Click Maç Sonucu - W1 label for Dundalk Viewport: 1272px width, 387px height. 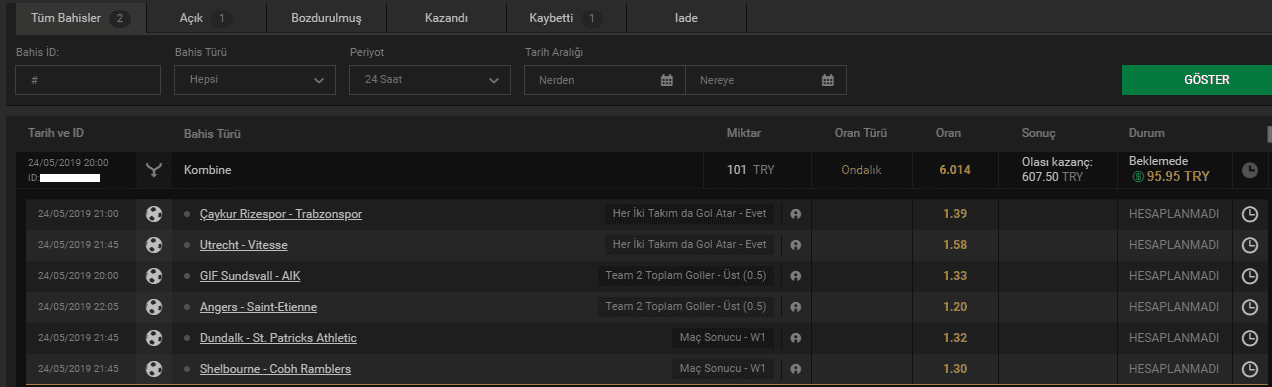pyautogui.click(x=724, y=338)
